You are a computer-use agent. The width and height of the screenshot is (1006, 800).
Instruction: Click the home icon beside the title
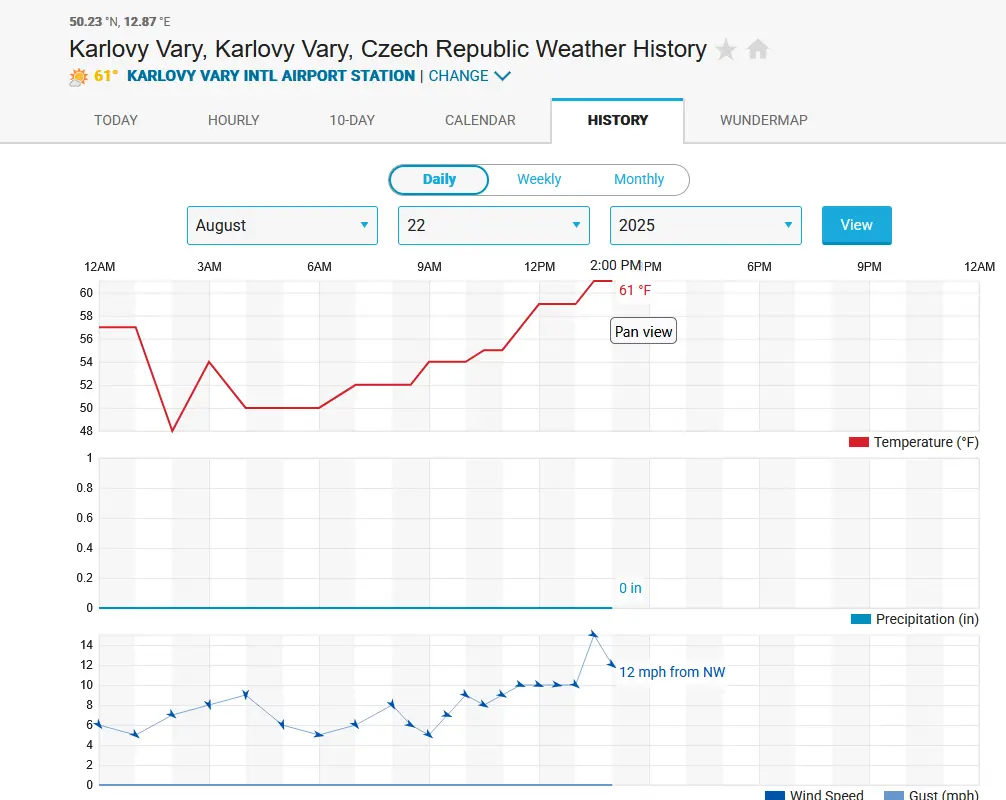pyautogui.click(x=758, y=49)
